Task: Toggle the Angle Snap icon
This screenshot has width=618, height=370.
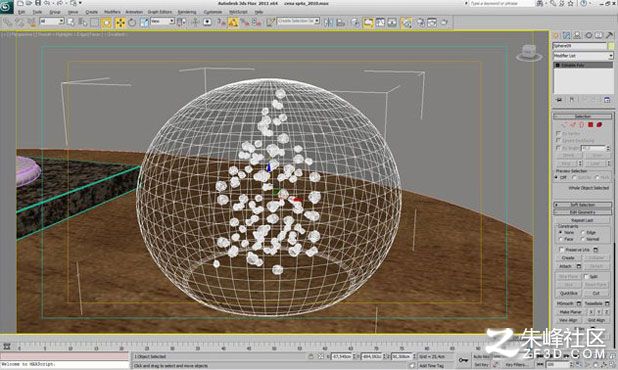Action: pos(233,22)
